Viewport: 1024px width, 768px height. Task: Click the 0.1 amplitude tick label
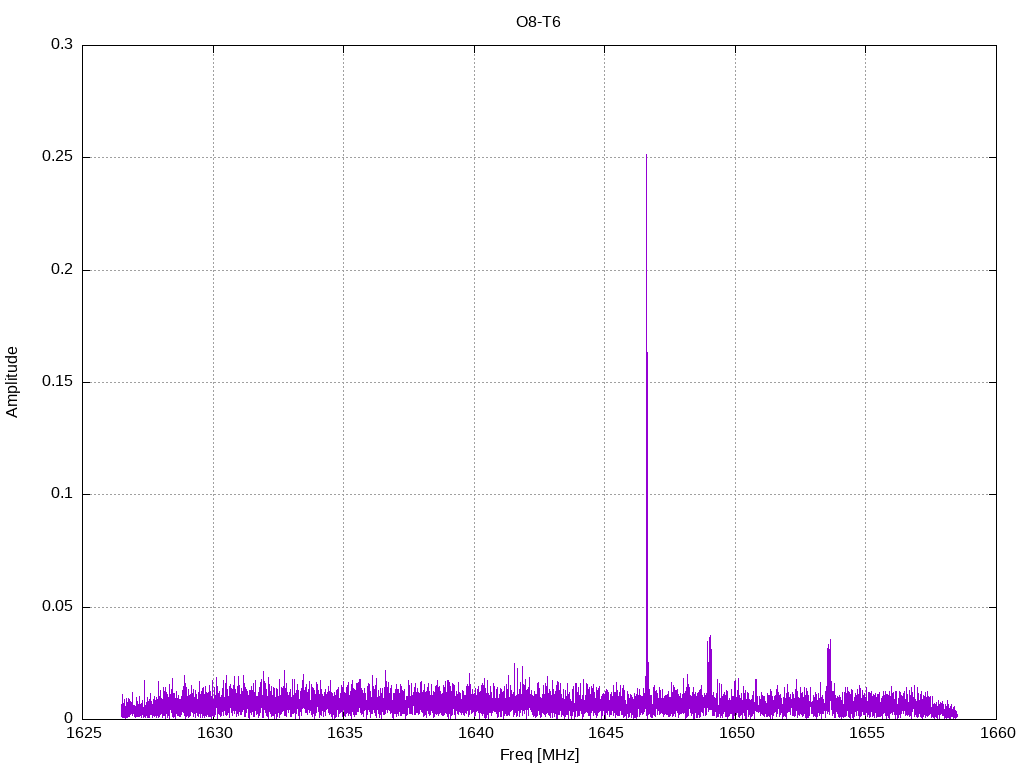62,494
